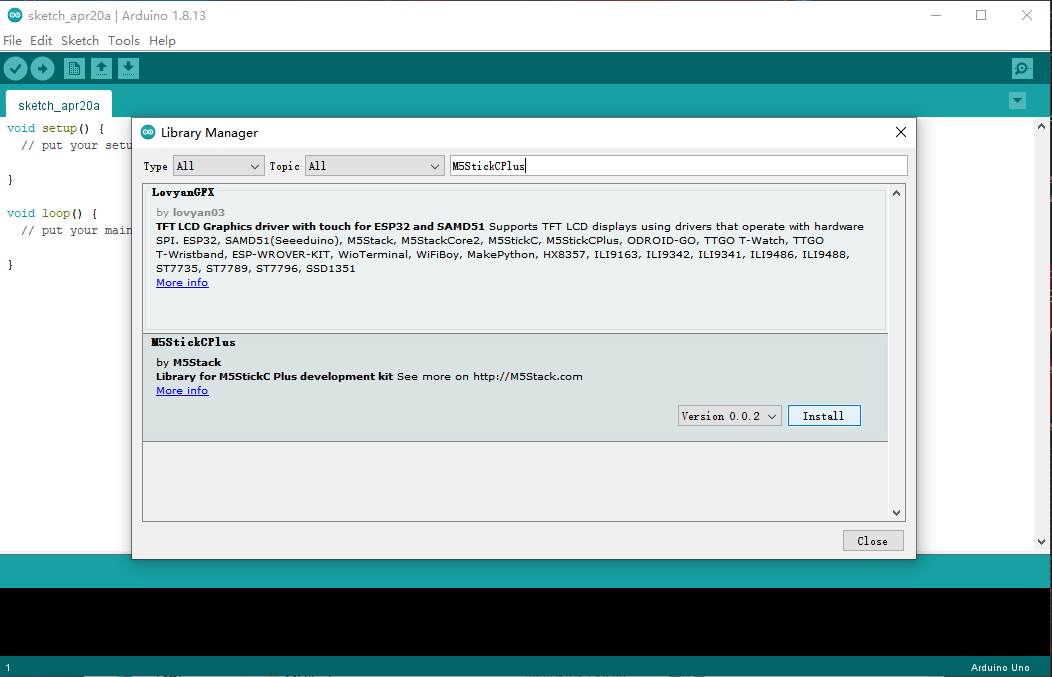Image resolution: width=1052 pixels, height=677 pixels.
Task: Click the Arduino logo in main title bar
Action: click(14, 15)
